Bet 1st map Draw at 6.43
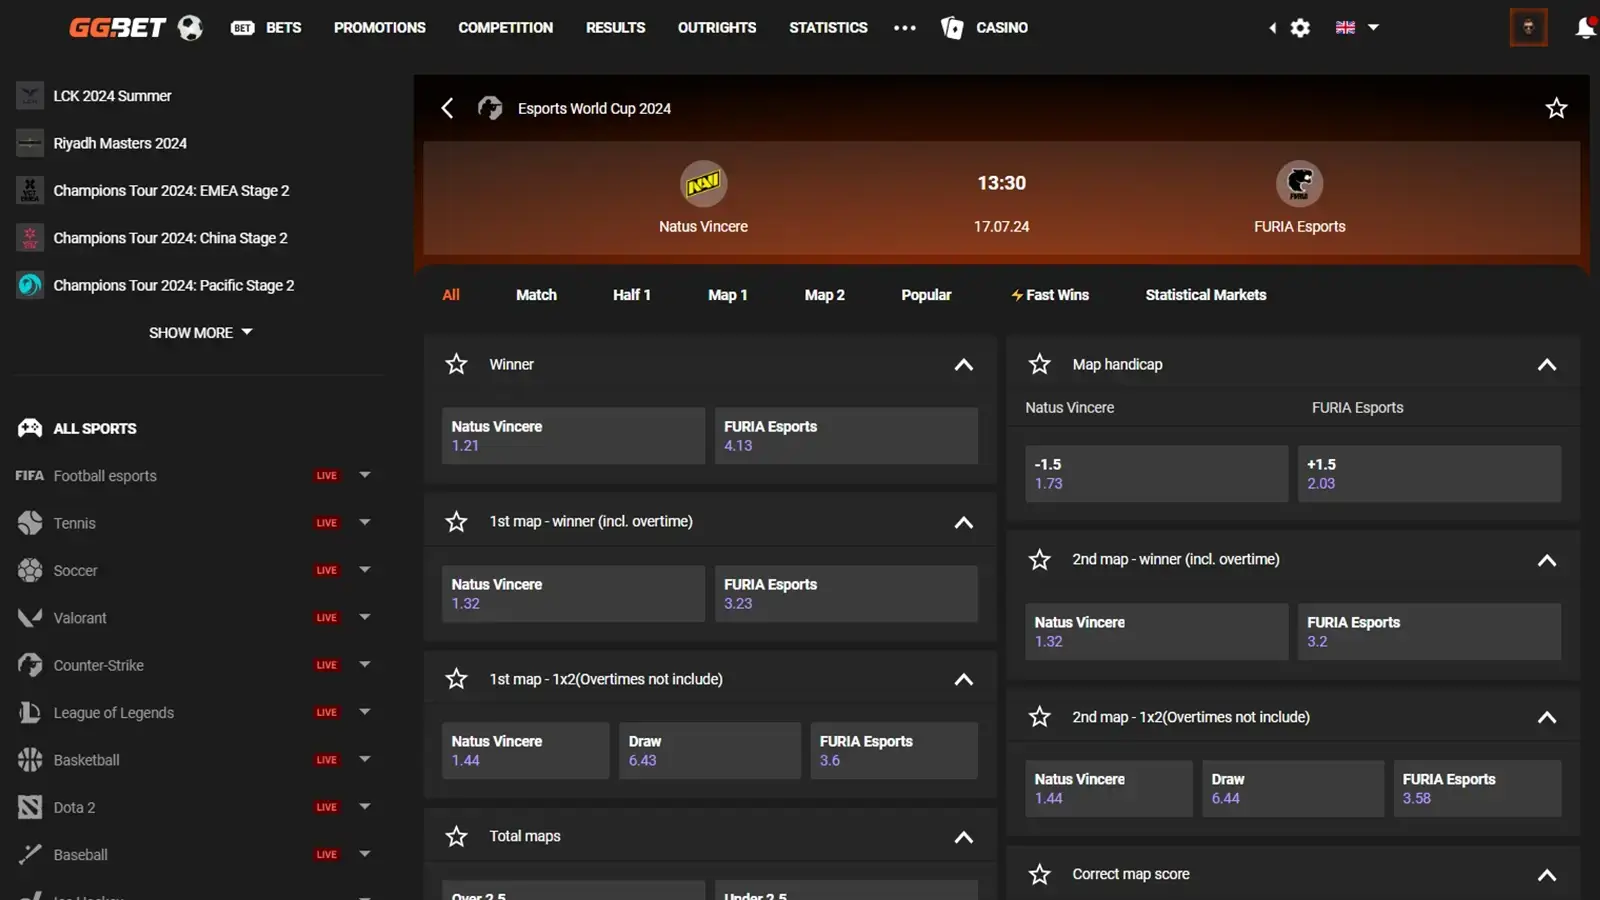This screenshot has width=1600, height=900. 710,751
